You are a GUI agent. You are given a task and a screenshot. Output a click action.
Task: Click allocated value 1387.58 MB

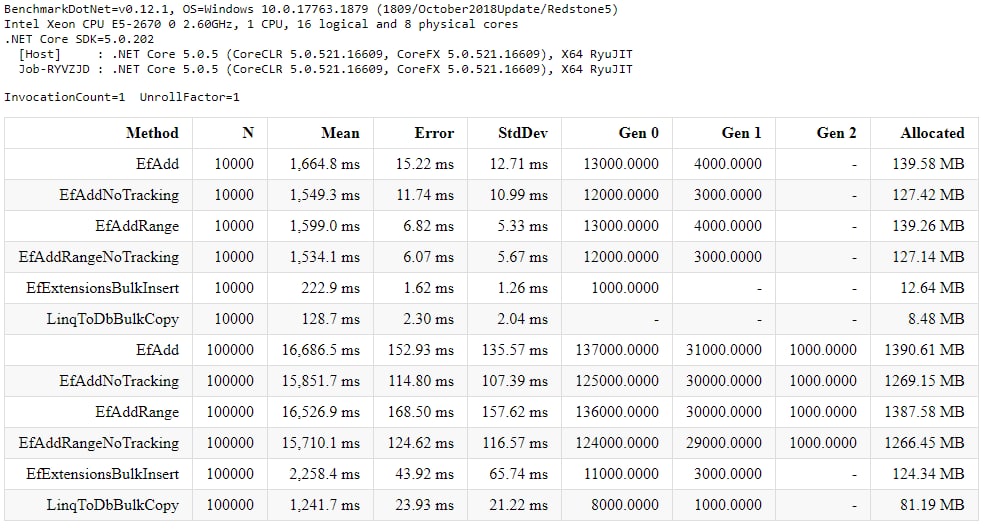point(924,412)
